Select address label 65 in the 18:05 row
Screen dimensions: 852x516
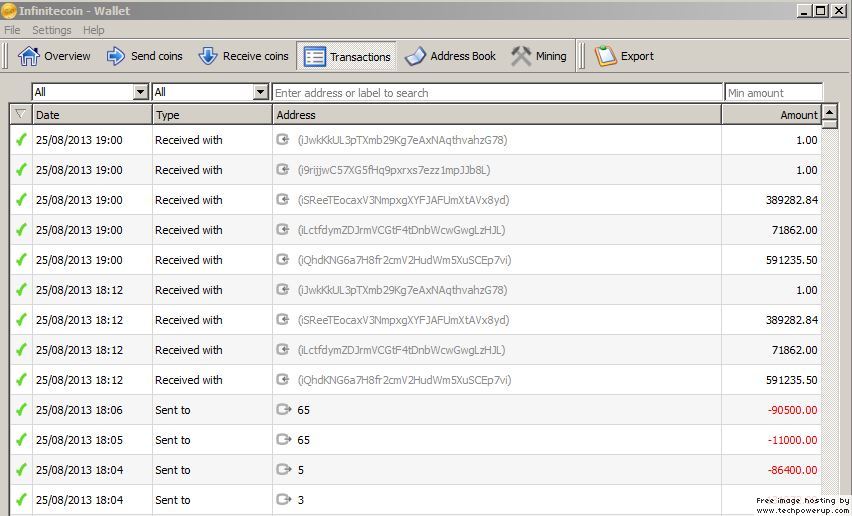click(303, 440)
